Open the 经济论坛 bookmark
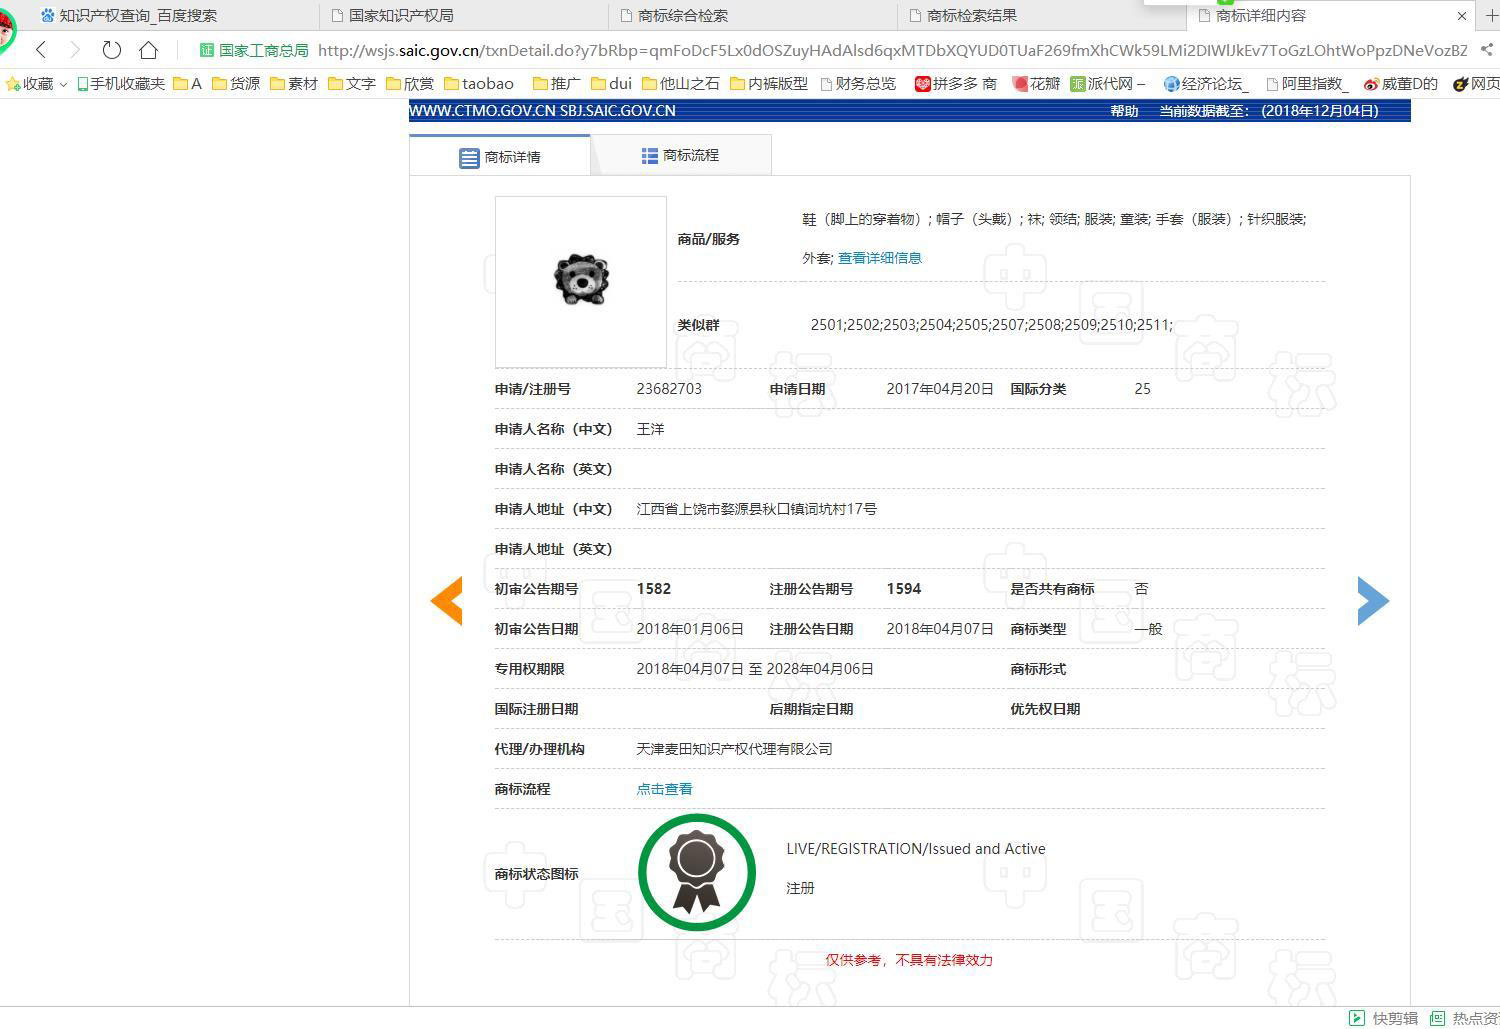Image resolution: width=1500 pixels, height=1029 pixels. click(x=1205, y=83)
